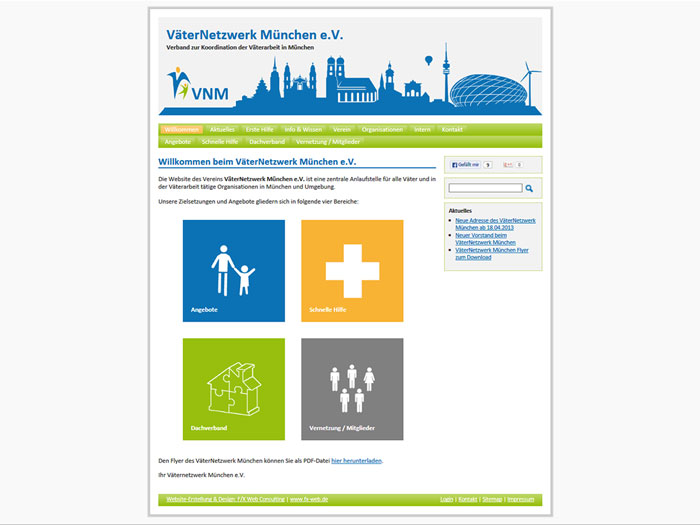Select Angebote in second navigation row
Screen dimensions: 700x525
[x=178, y=142]
